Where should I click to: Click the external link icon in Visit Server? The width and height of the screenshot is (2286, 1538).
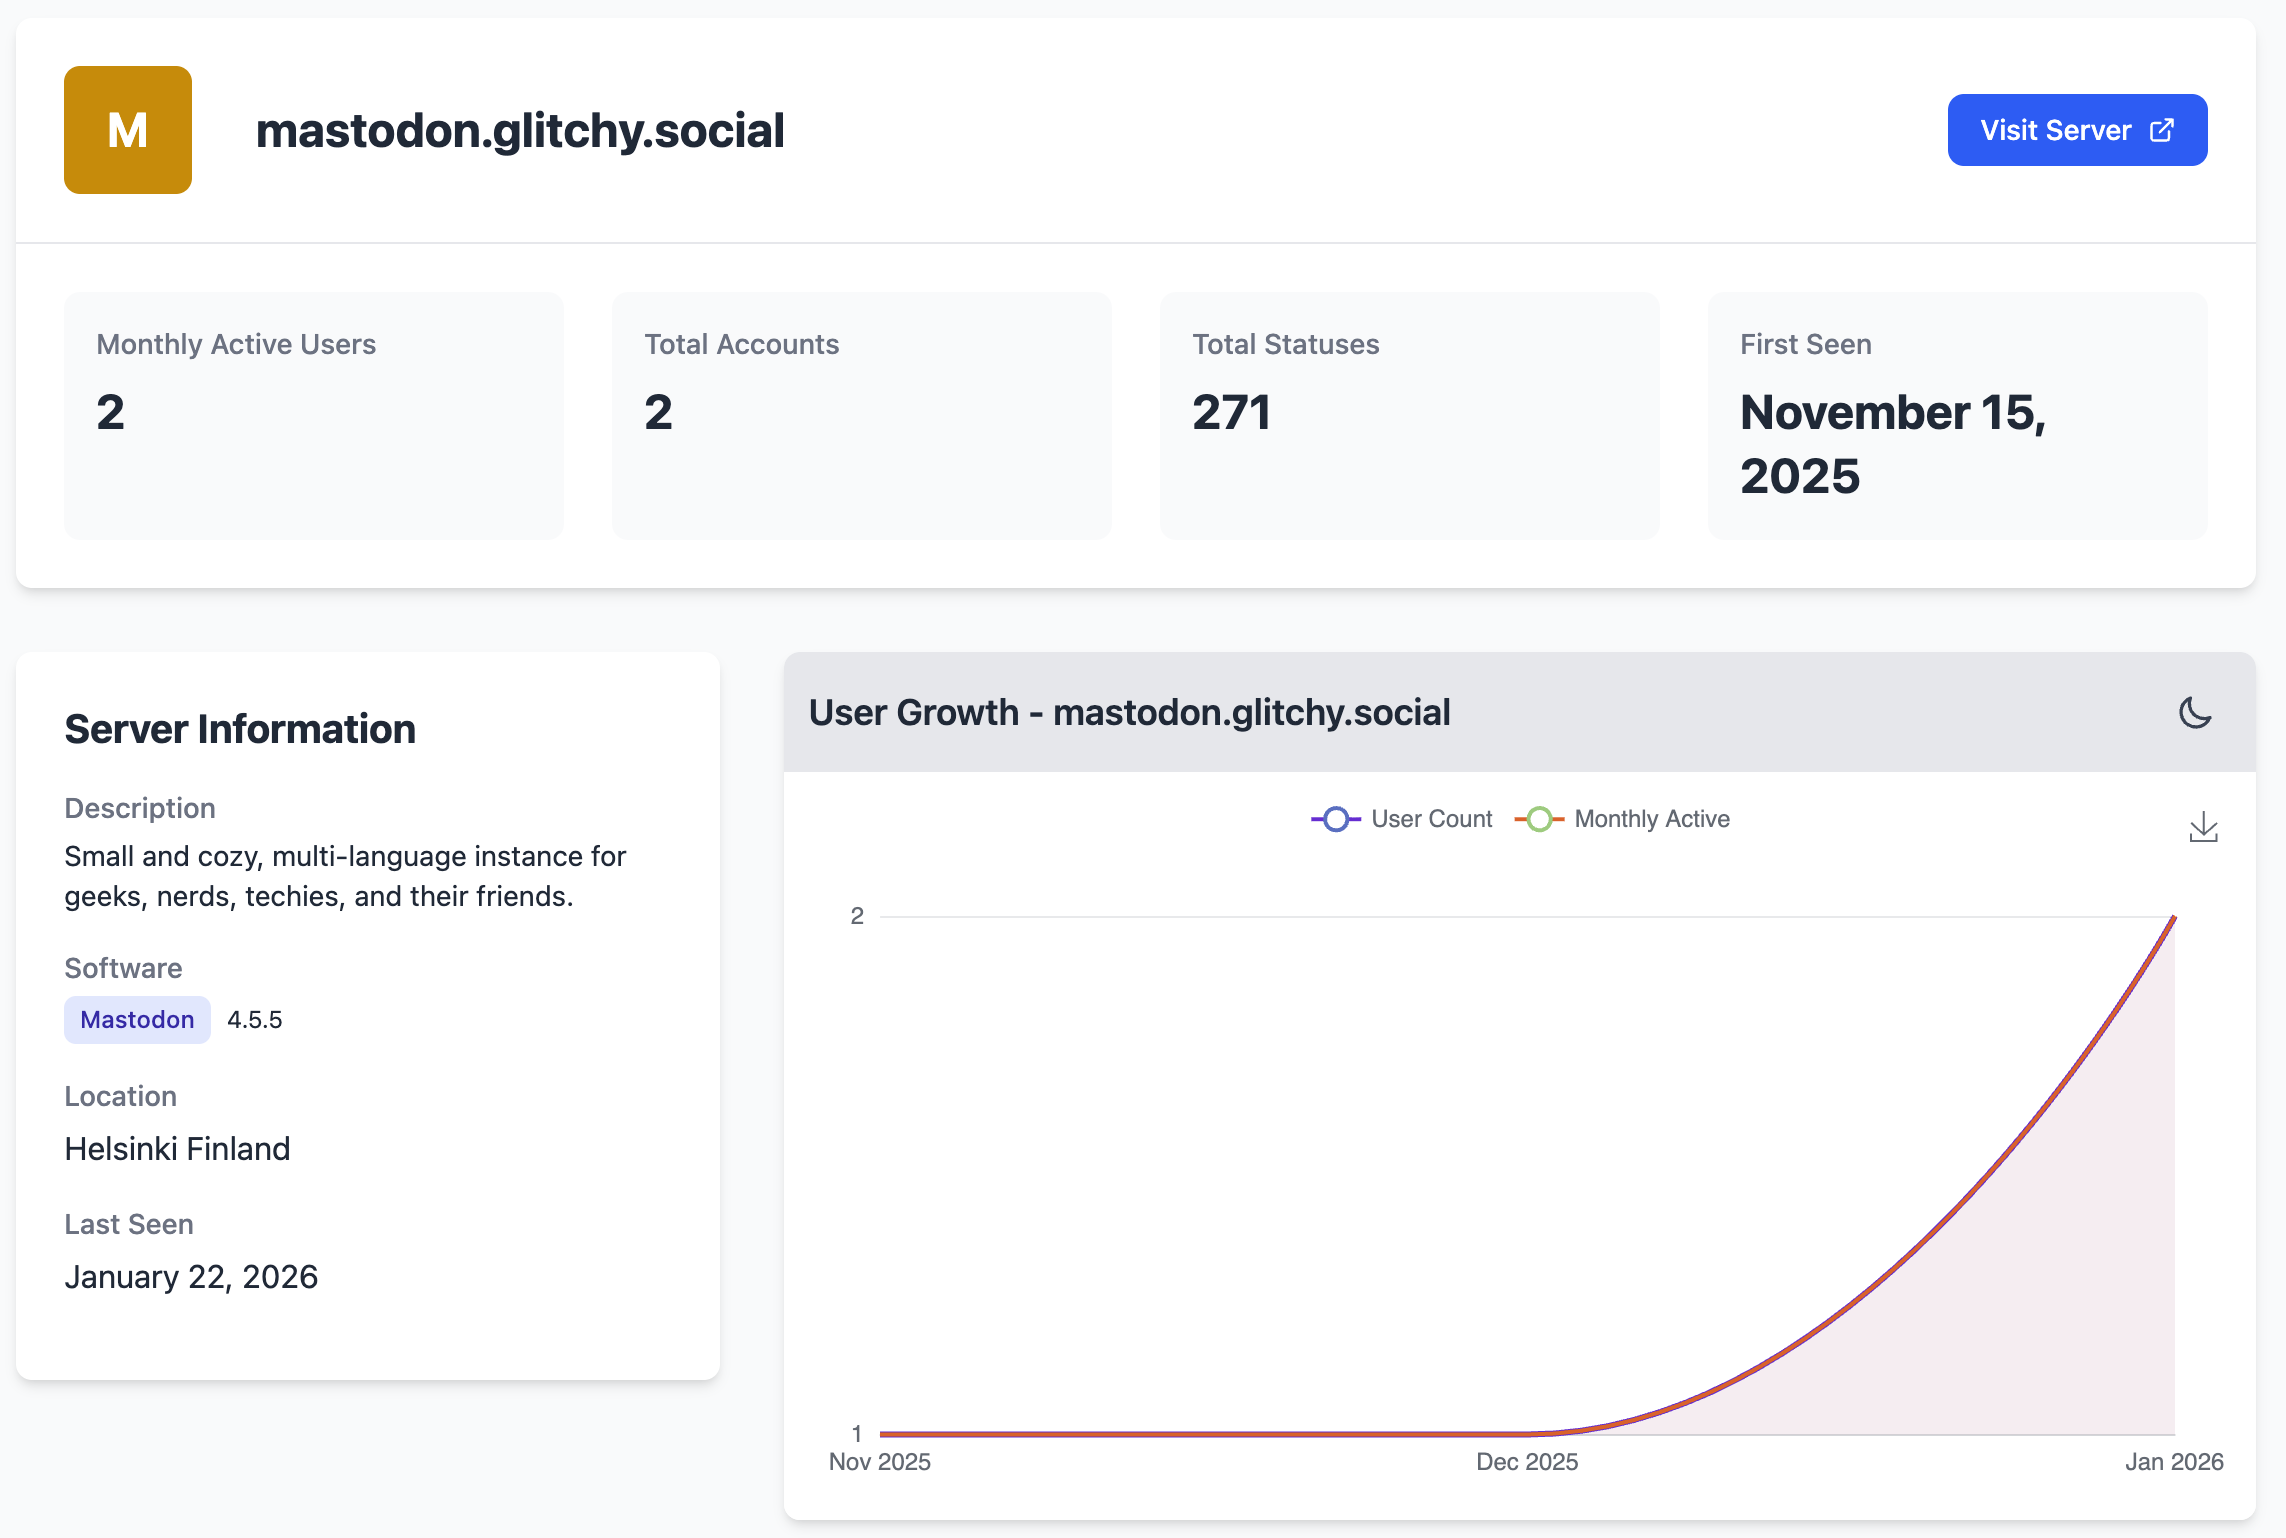click(x=2162, y=130)
